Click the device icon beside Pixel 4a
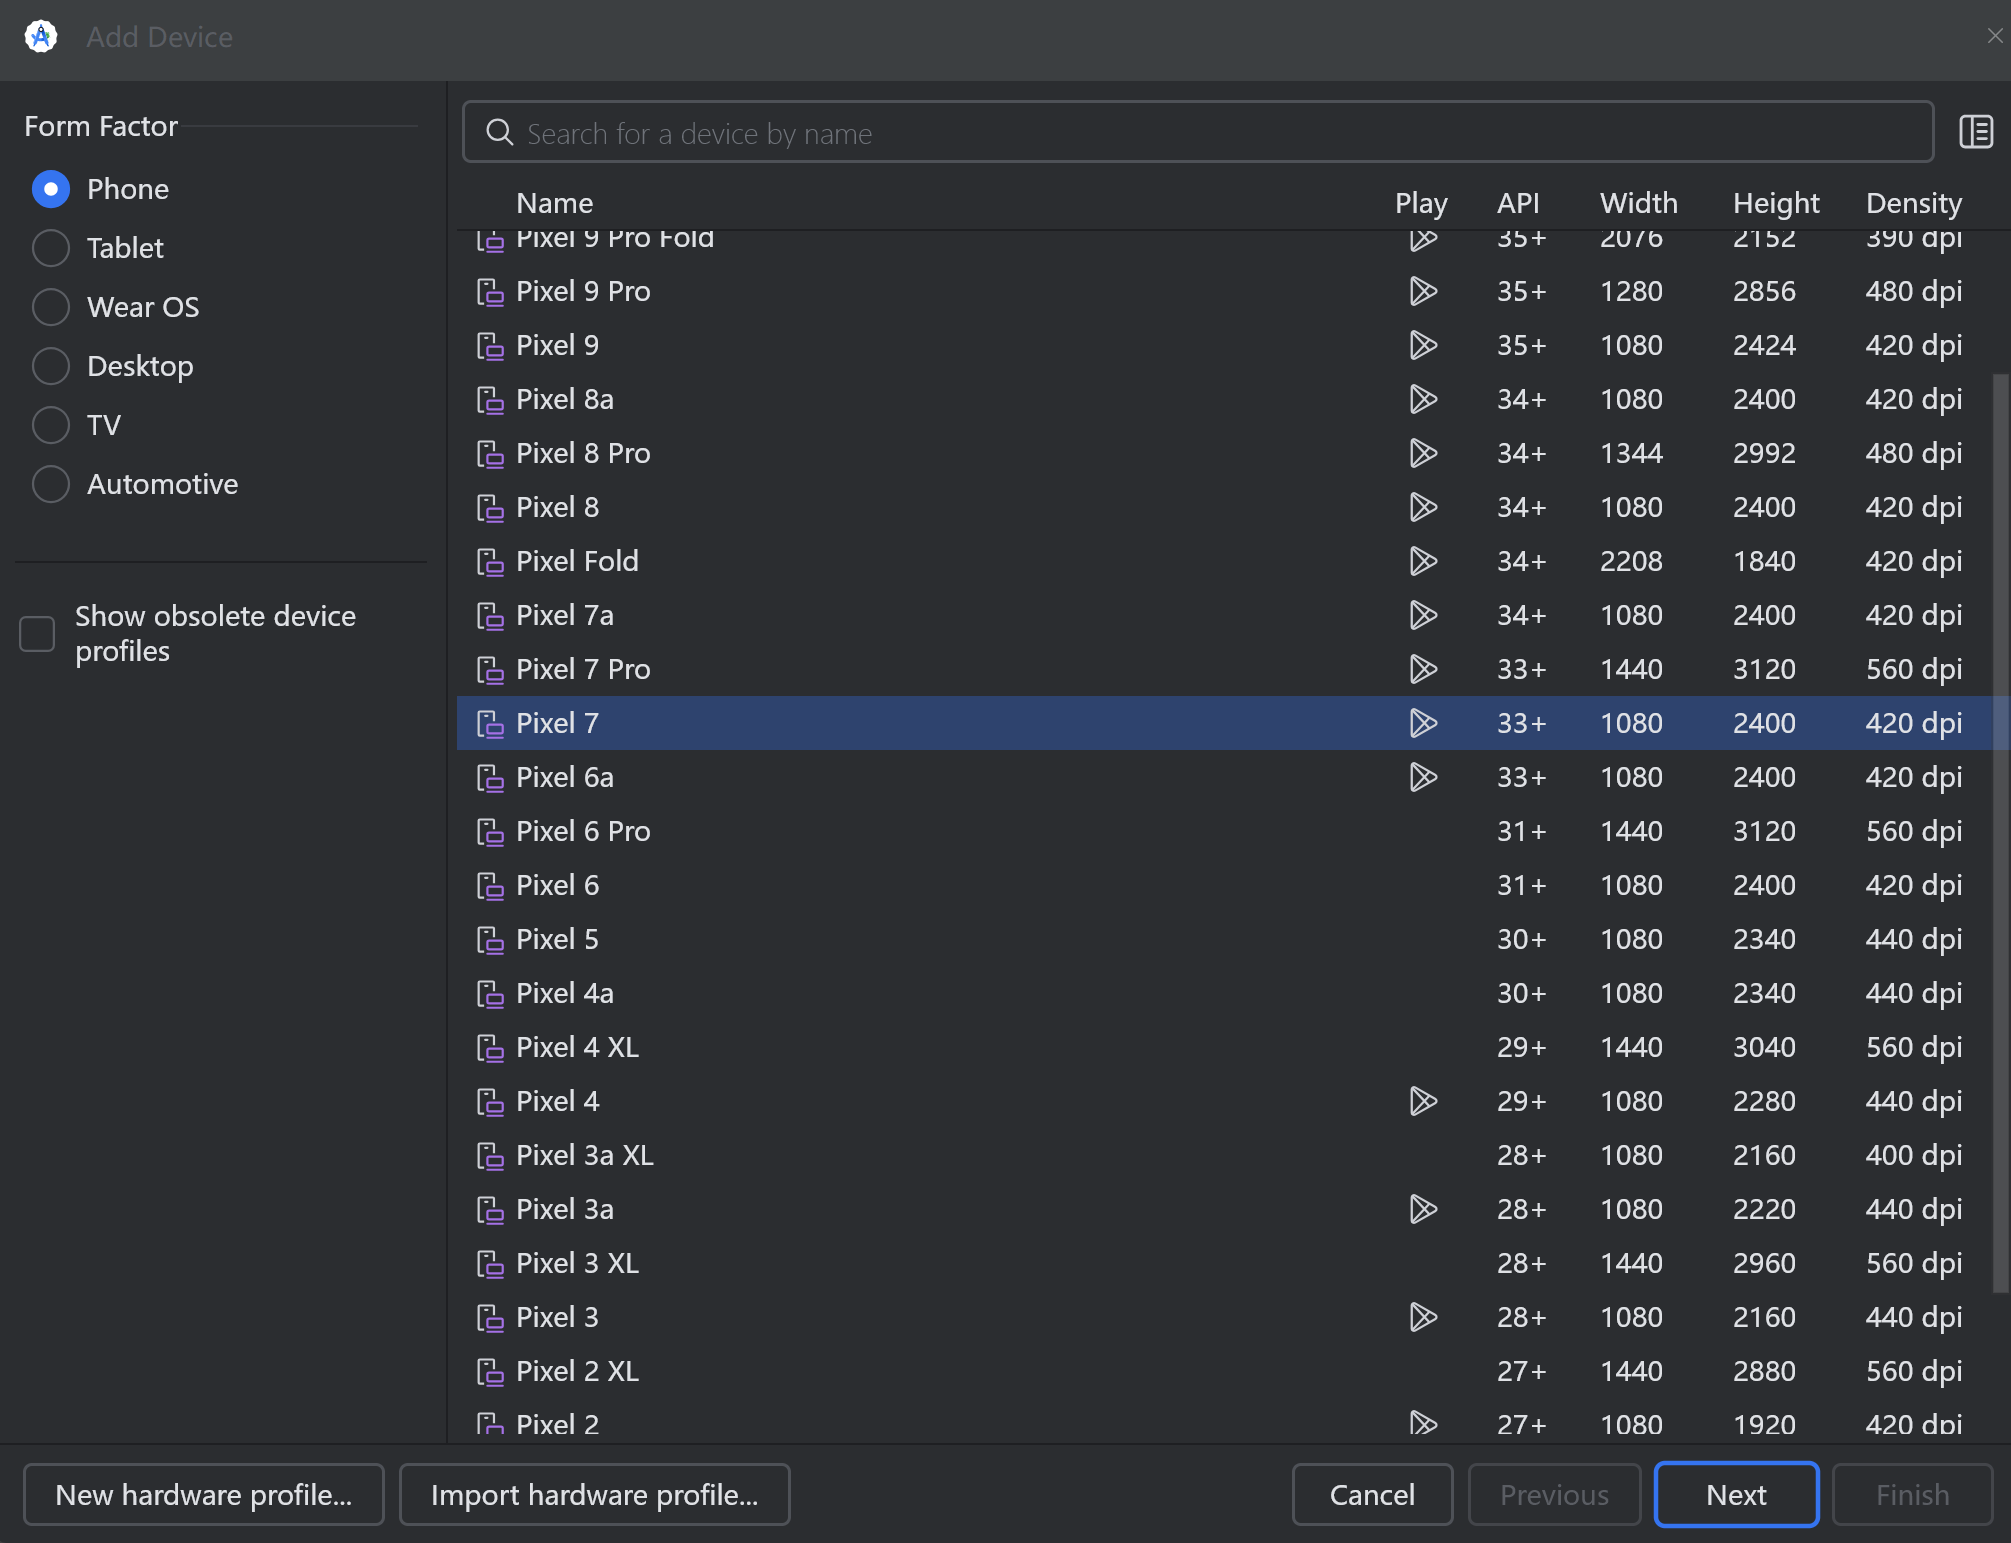This screenshot has width=2011, height=1543. tap(490, 994)
